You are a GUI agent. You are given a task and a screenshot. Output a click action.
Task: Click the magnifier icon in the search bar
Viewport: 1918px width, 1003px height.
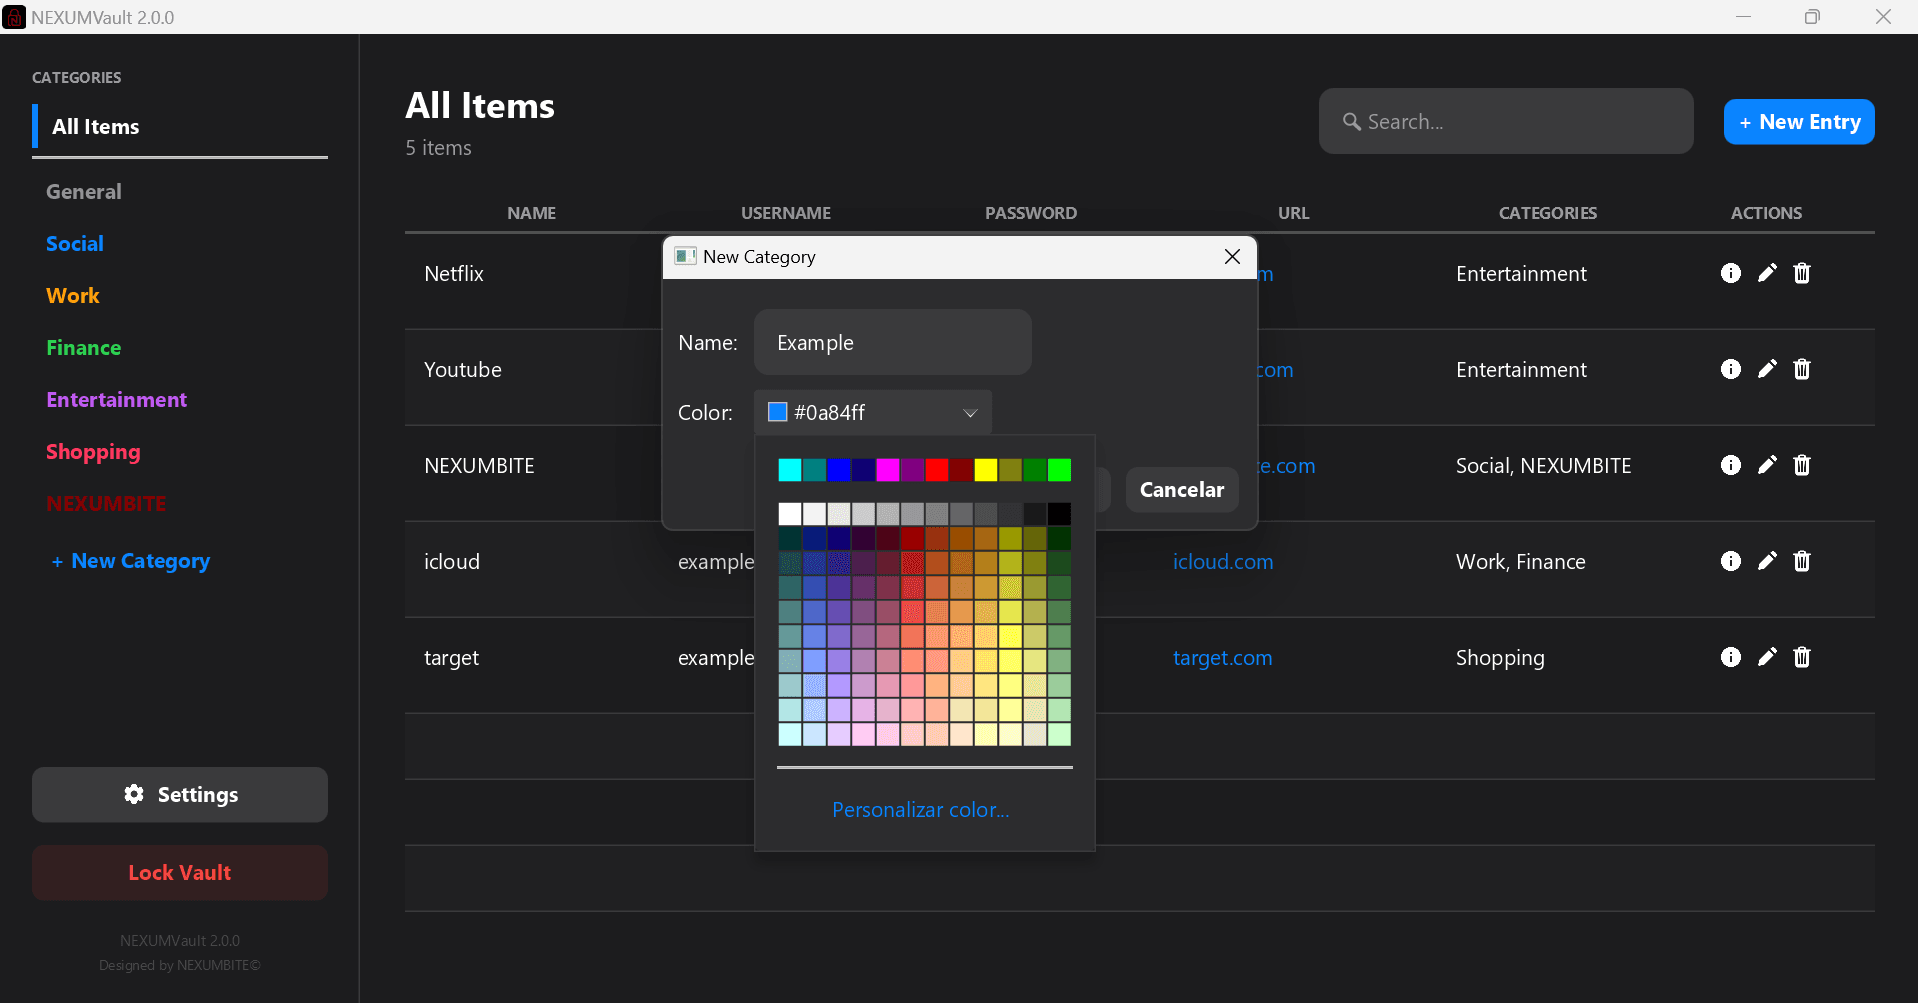click(x=1353, y=121)
